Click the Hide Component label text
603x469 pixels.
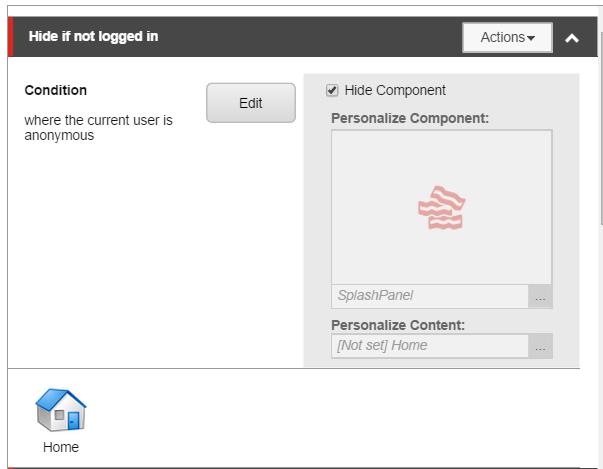click(x=395, y=90)
